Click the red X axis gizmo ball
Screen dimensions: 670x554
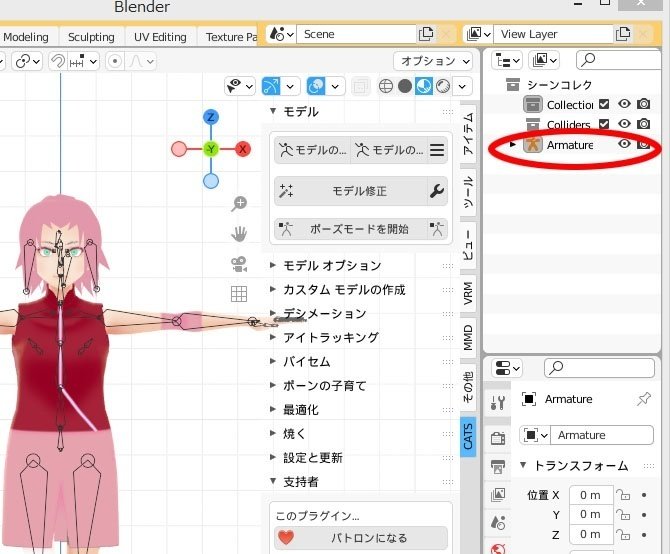click(x=243, y=149)
